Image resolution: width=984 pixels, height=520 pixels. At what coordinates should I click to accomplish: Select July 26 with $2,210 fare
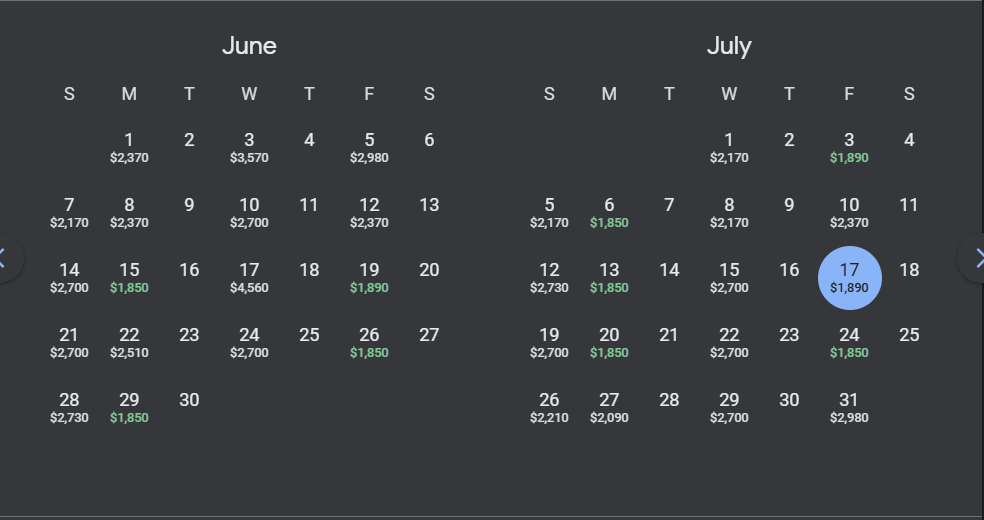[x=549, y=407]
